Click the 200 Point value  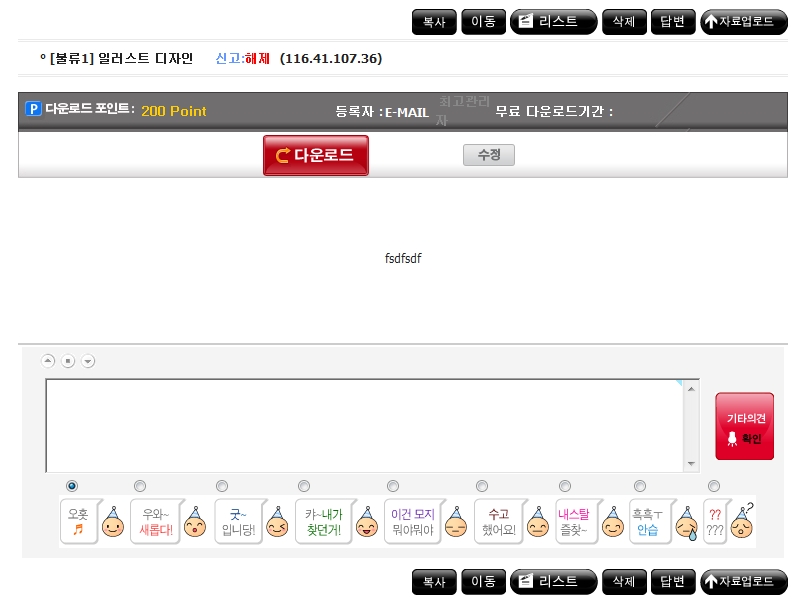click(173, 111)
